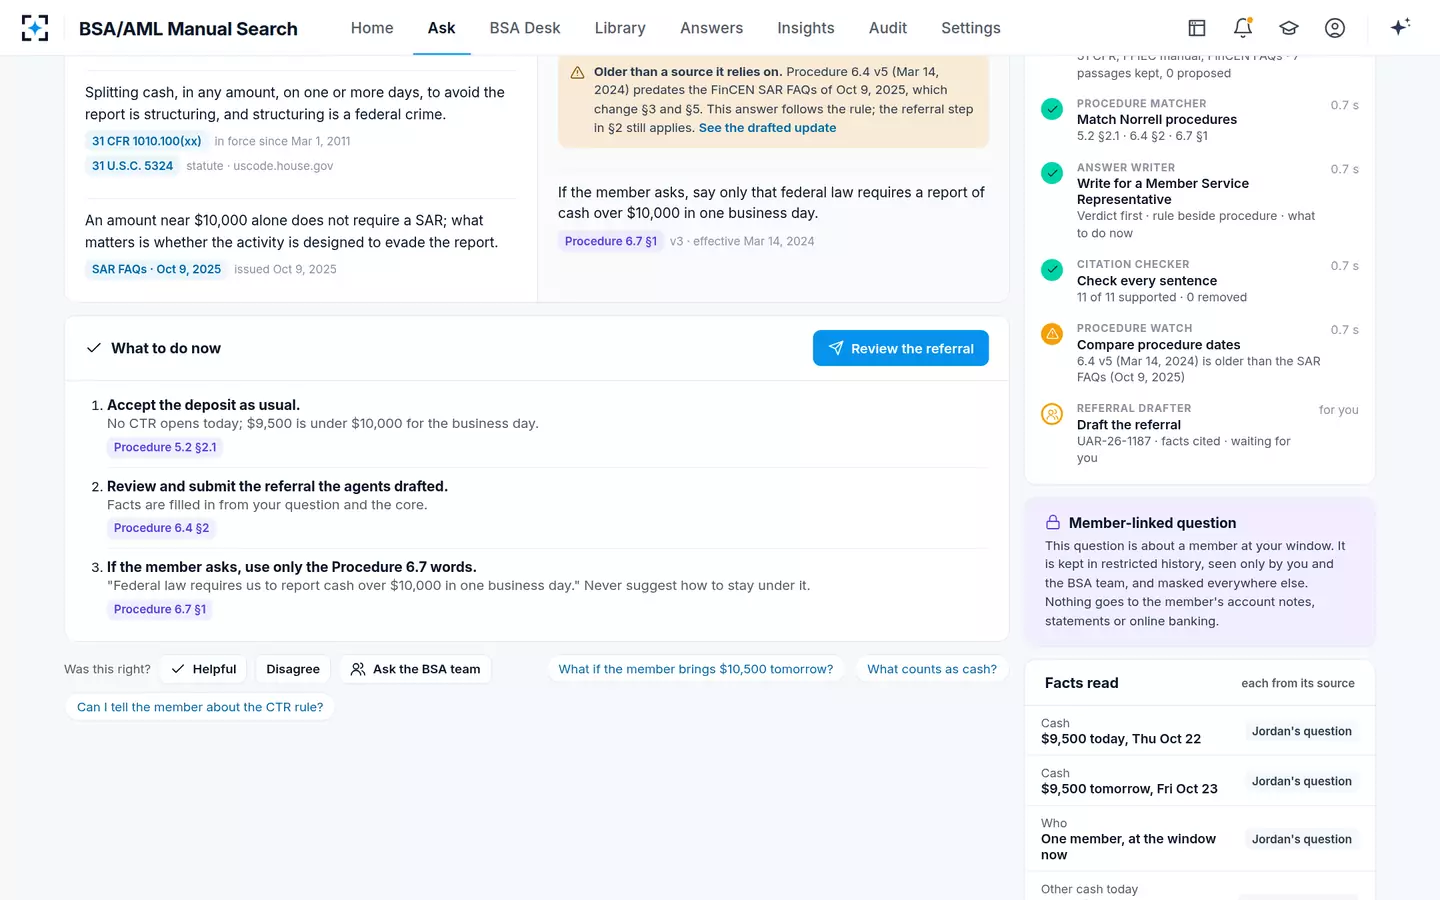This screenshot has height=900, width=1440.
Task: Click the Review the referral button
Action: 901,348
